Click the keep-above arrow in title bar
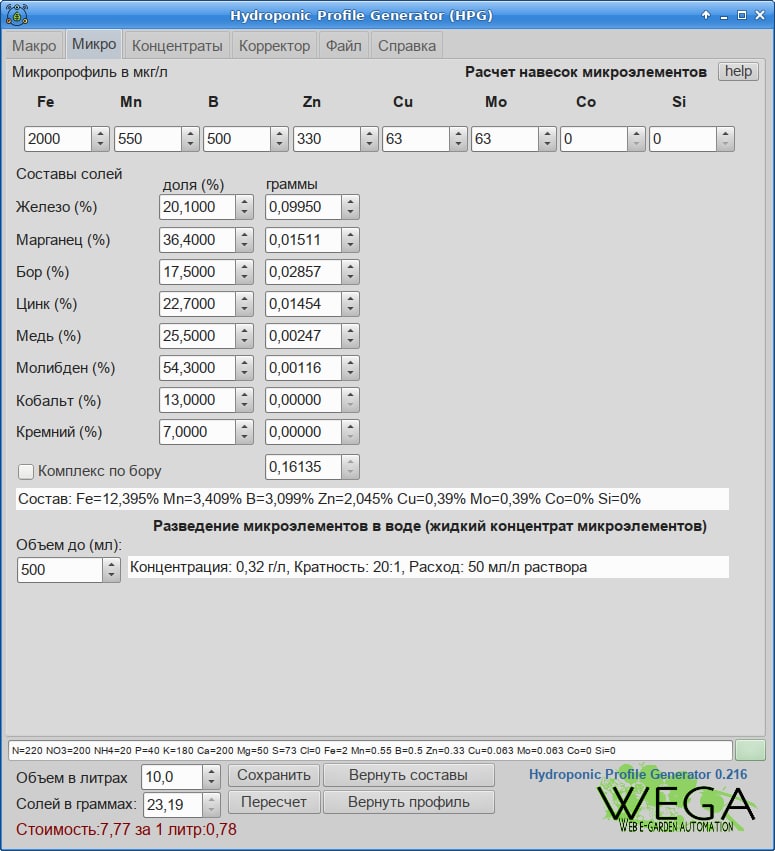The width and height of the screenshot is (775, 851). (706, 15)
